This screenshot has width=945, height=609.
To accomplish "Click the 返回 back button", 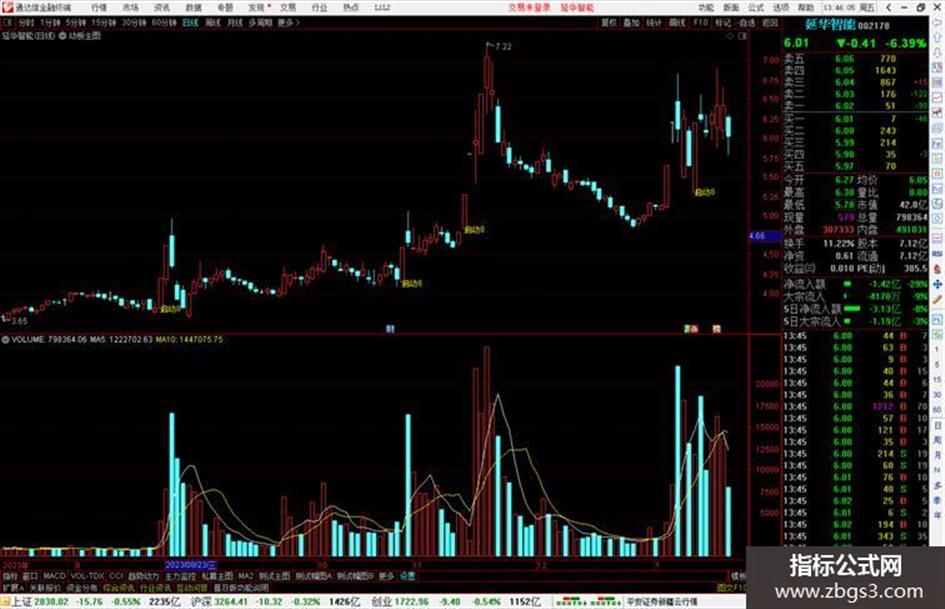I will click(770, 22).
